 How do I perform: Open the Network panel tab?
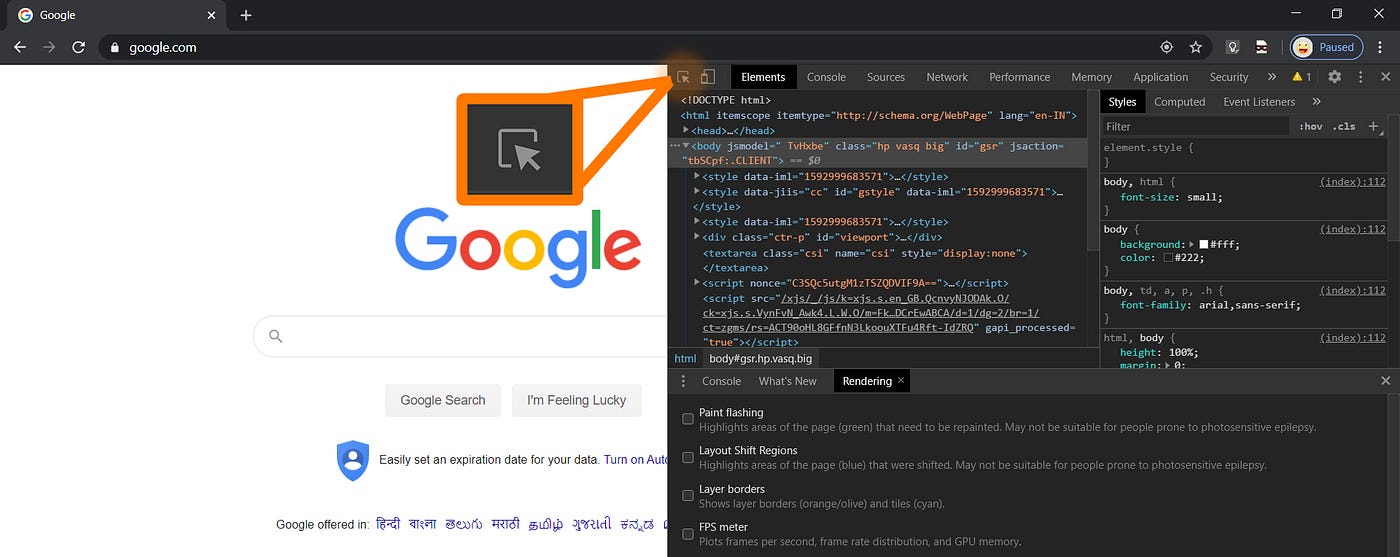(x=947, y=77)
